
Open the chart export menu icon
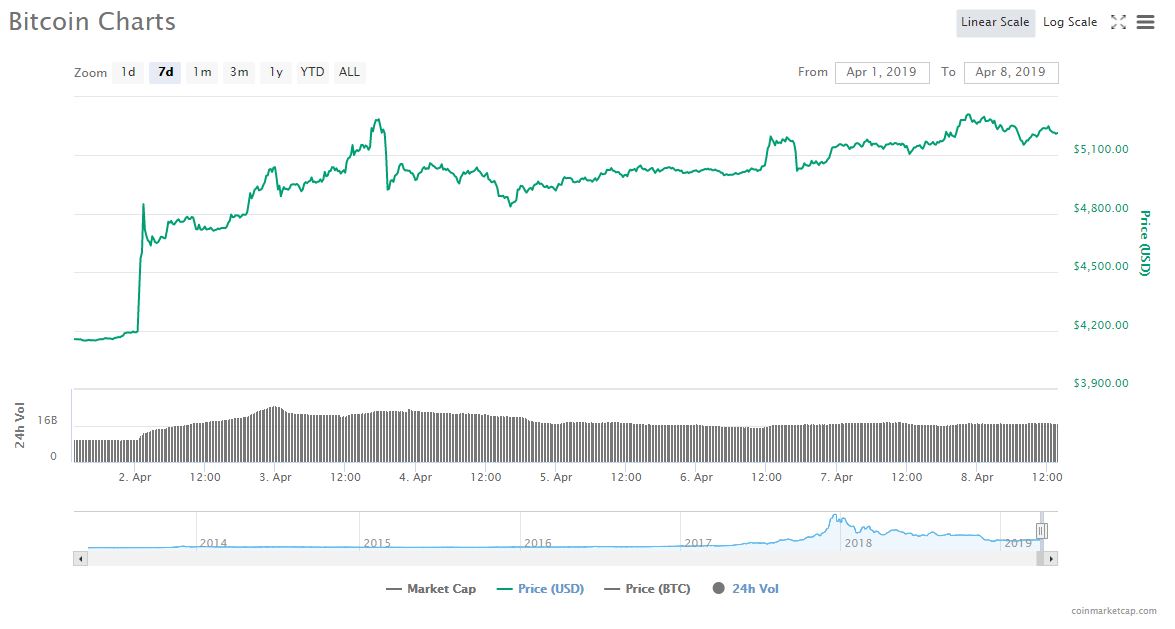pos(1145,22)
